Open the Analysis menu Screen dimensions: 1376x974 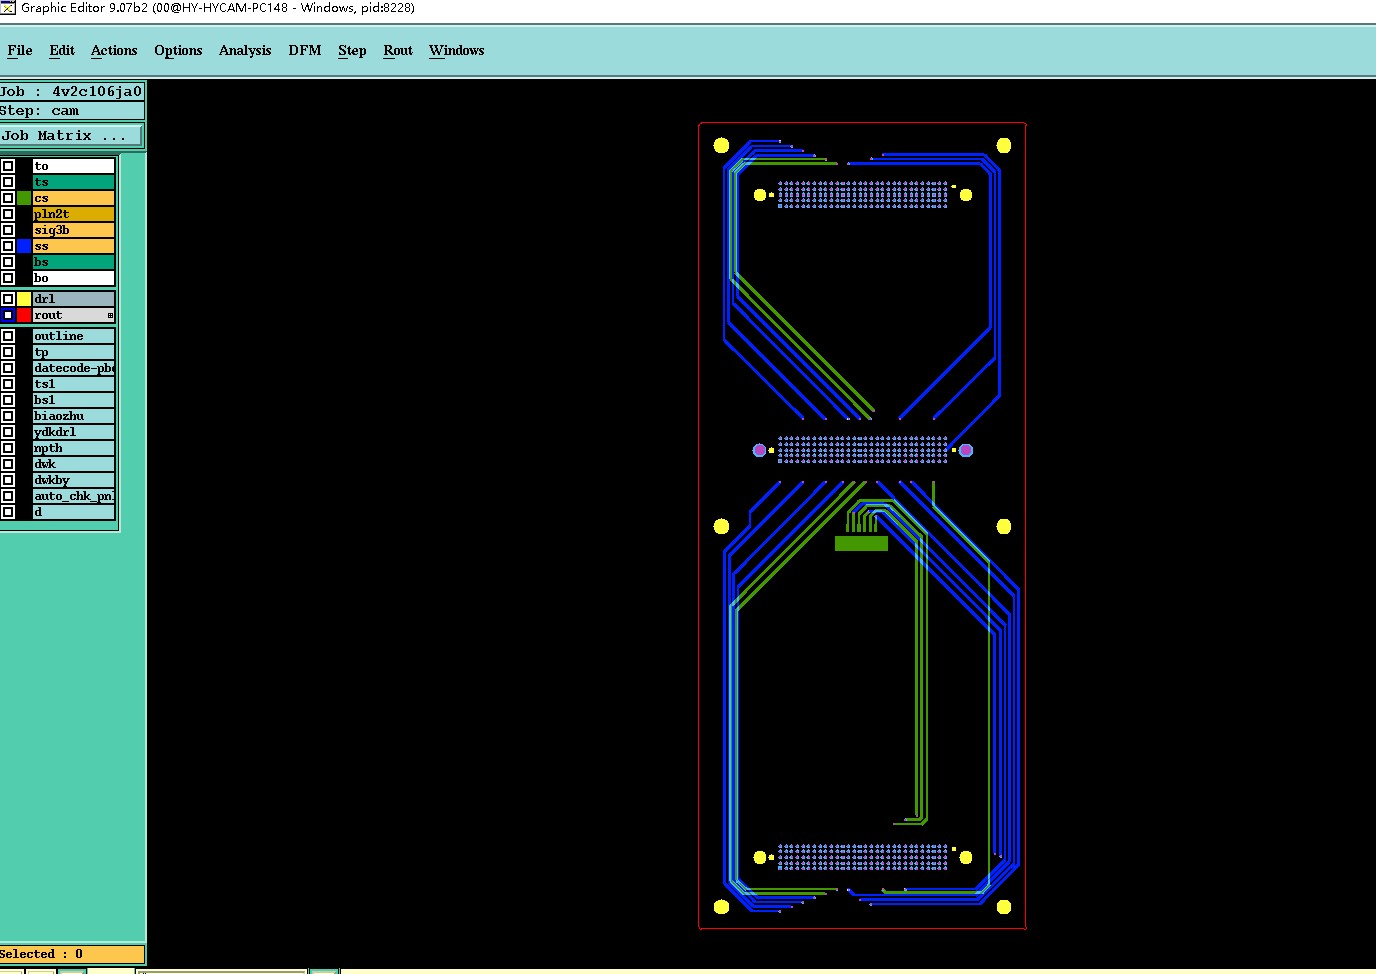point(245,51)
